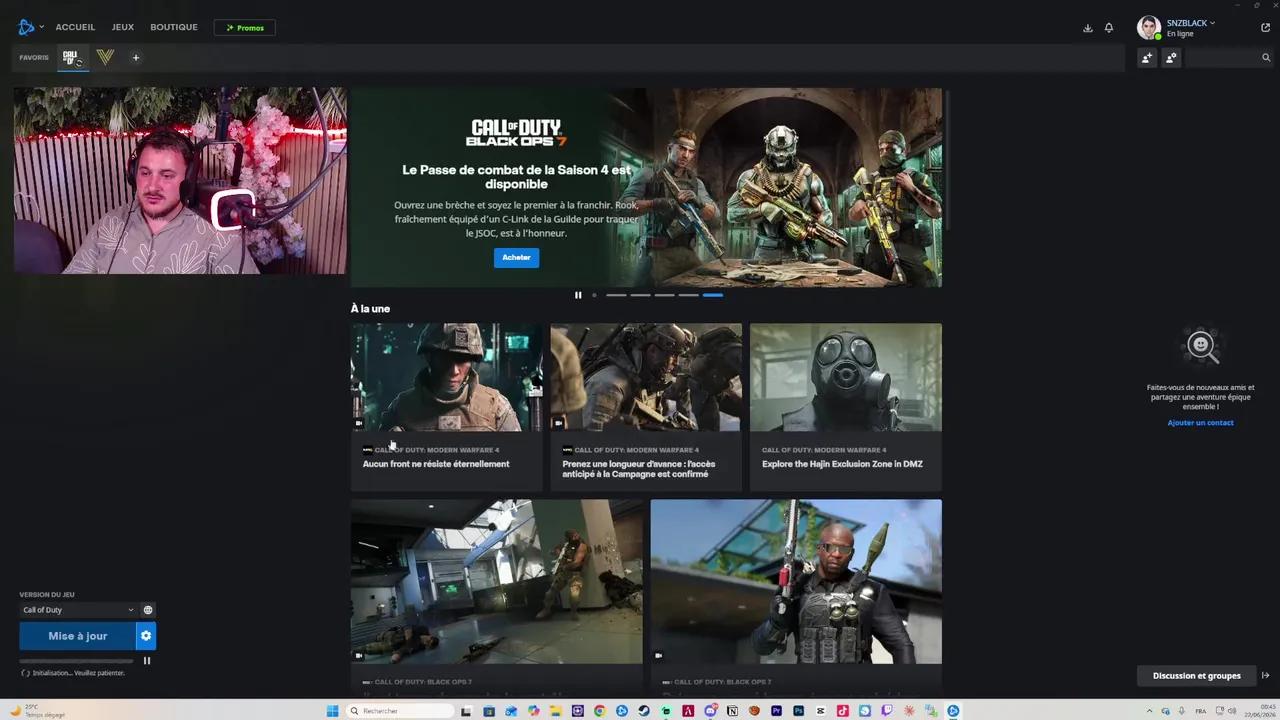Add a game to favorites bar

coord(136,58)
